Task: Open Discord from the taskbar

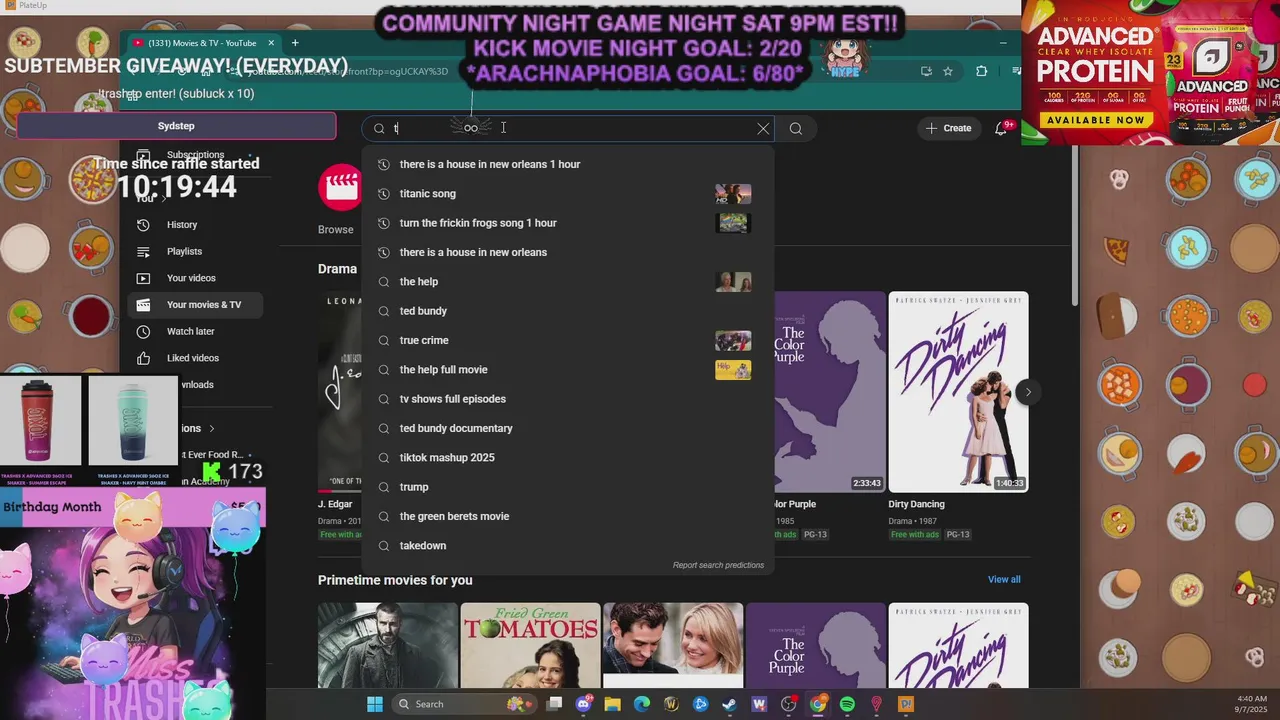Action: point(584,704)
